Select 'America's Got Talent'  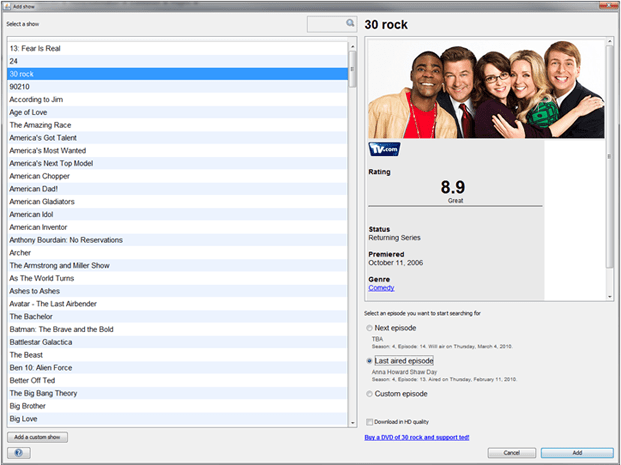point(177,138)
